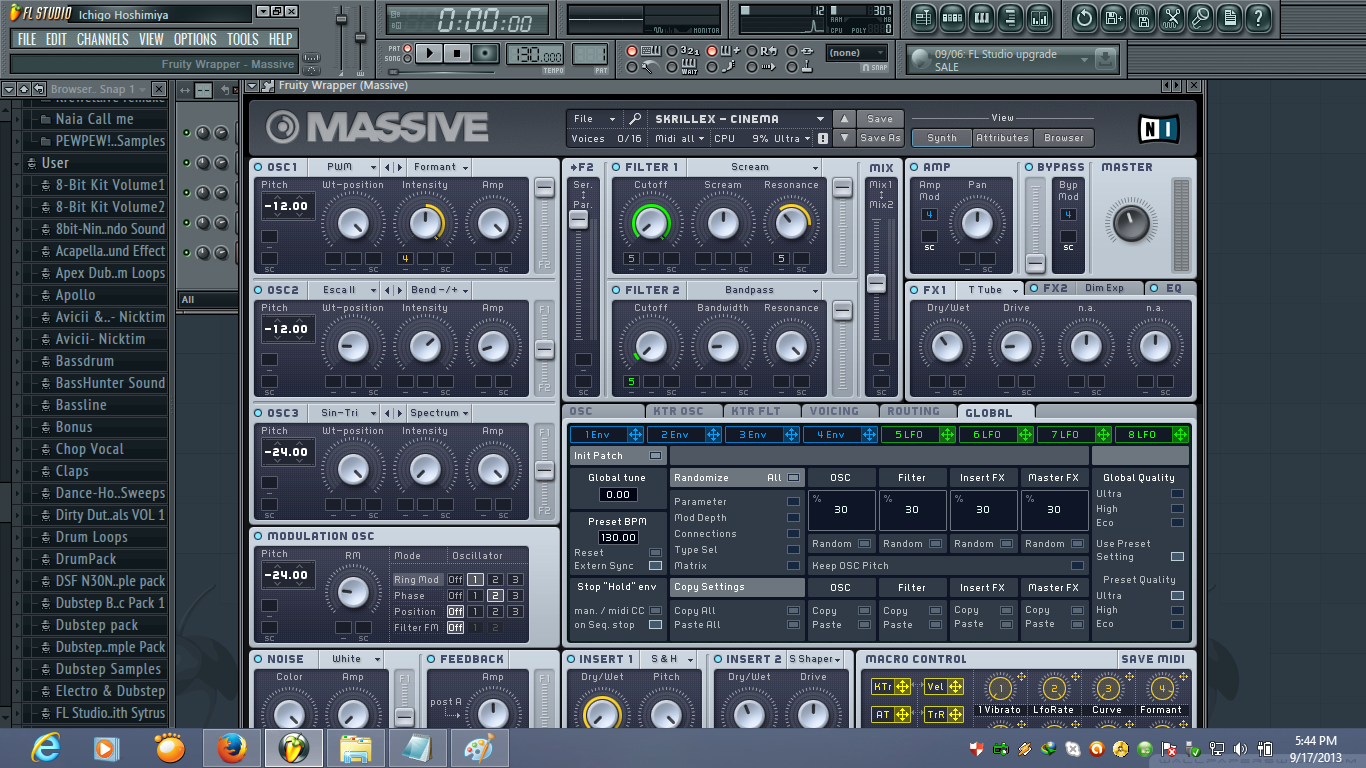1366x768 pixels.
Task: Click the 1 Env modulation drag handle
Action: [x=634, y=434]
